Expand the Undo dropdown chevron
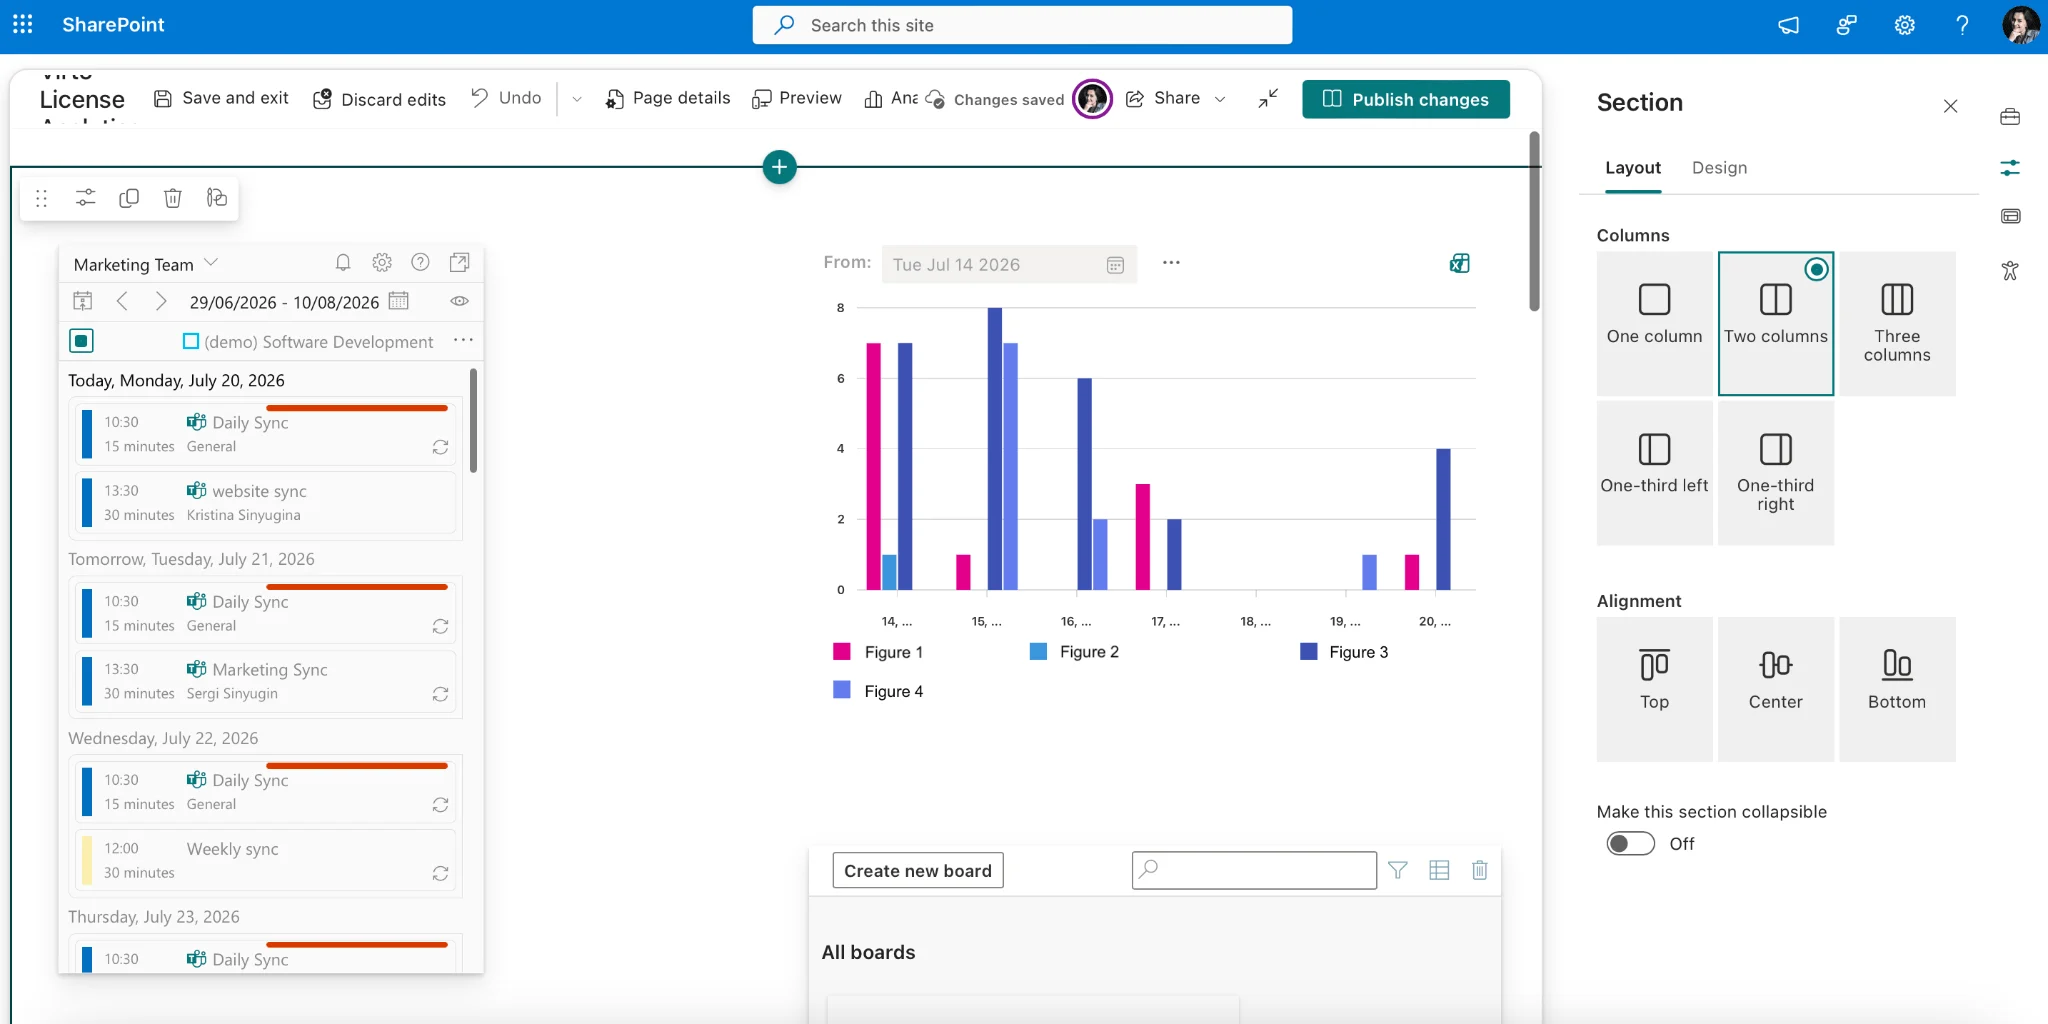 [577, 99]
